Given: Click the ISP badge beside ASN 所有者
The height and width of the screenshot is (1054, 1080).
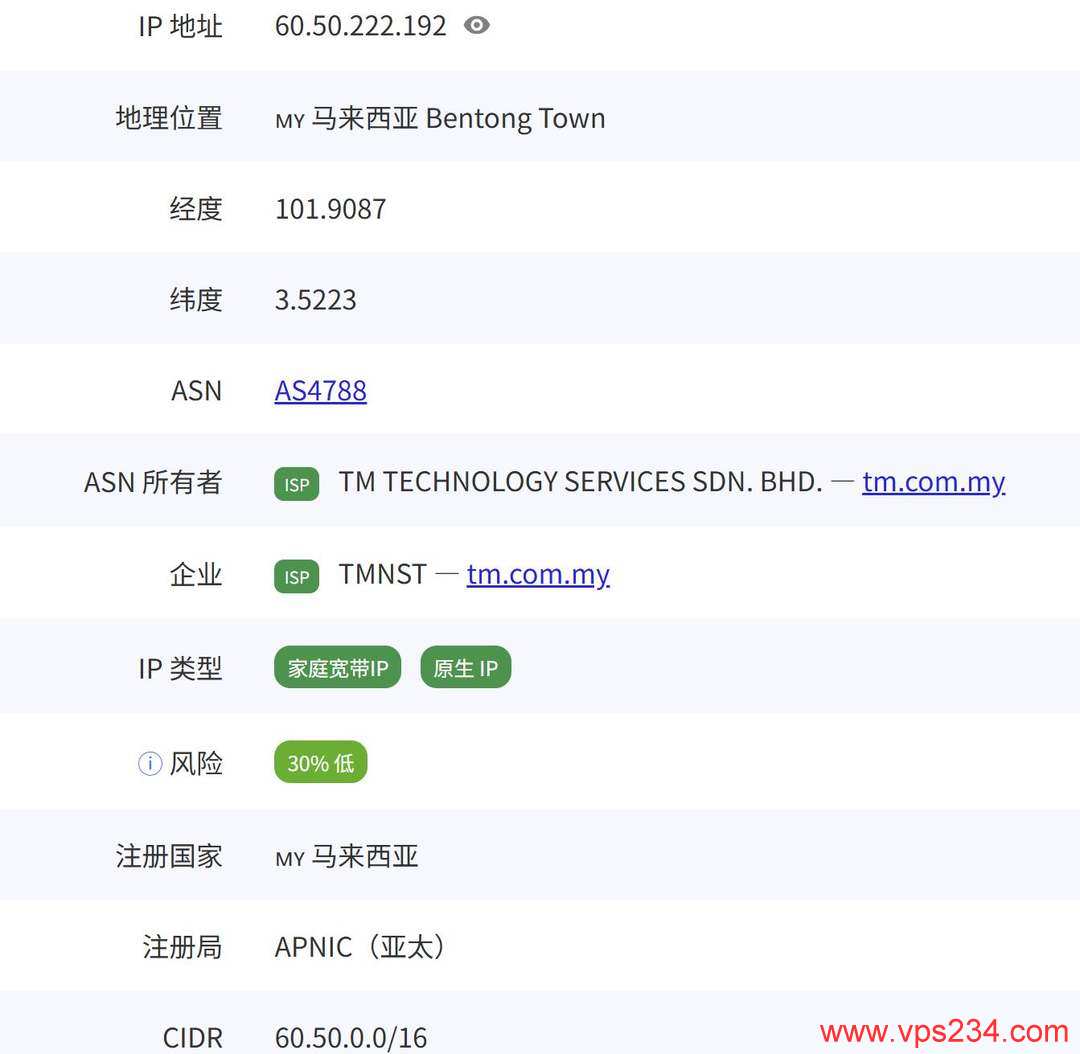Looking at the screenshot, I should (x=295, y=483).
